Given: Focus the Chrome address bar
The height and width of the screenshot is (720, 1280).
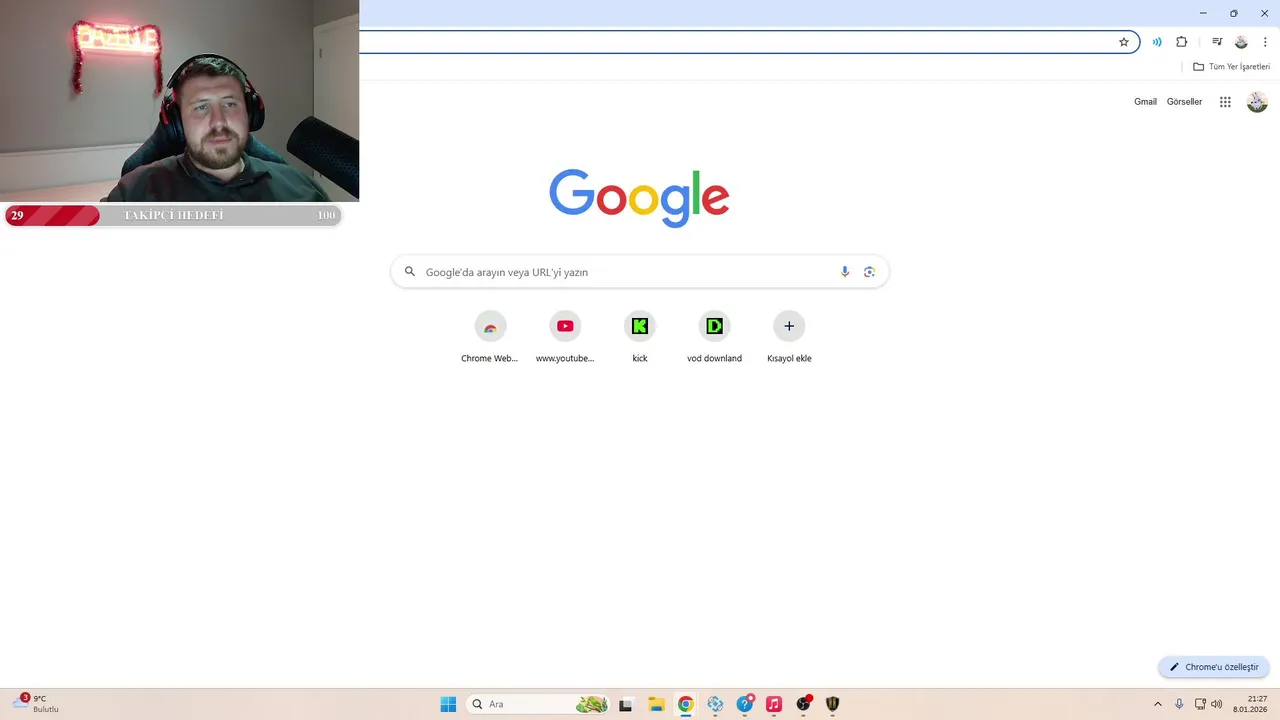Looking at the screenshot, I should pyautogui.click(x=738, y=42).
